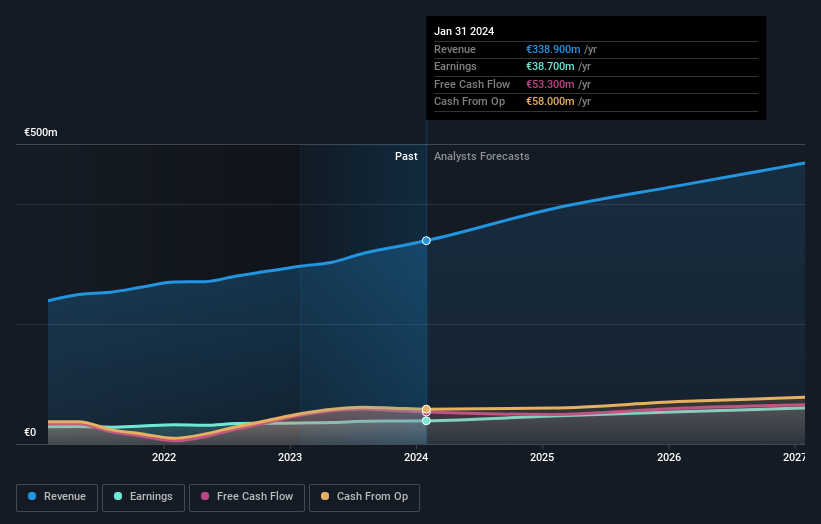Screen dimensions: 821x524
Task: Click the €58.000m cash from op value
Action: (550, 102)
